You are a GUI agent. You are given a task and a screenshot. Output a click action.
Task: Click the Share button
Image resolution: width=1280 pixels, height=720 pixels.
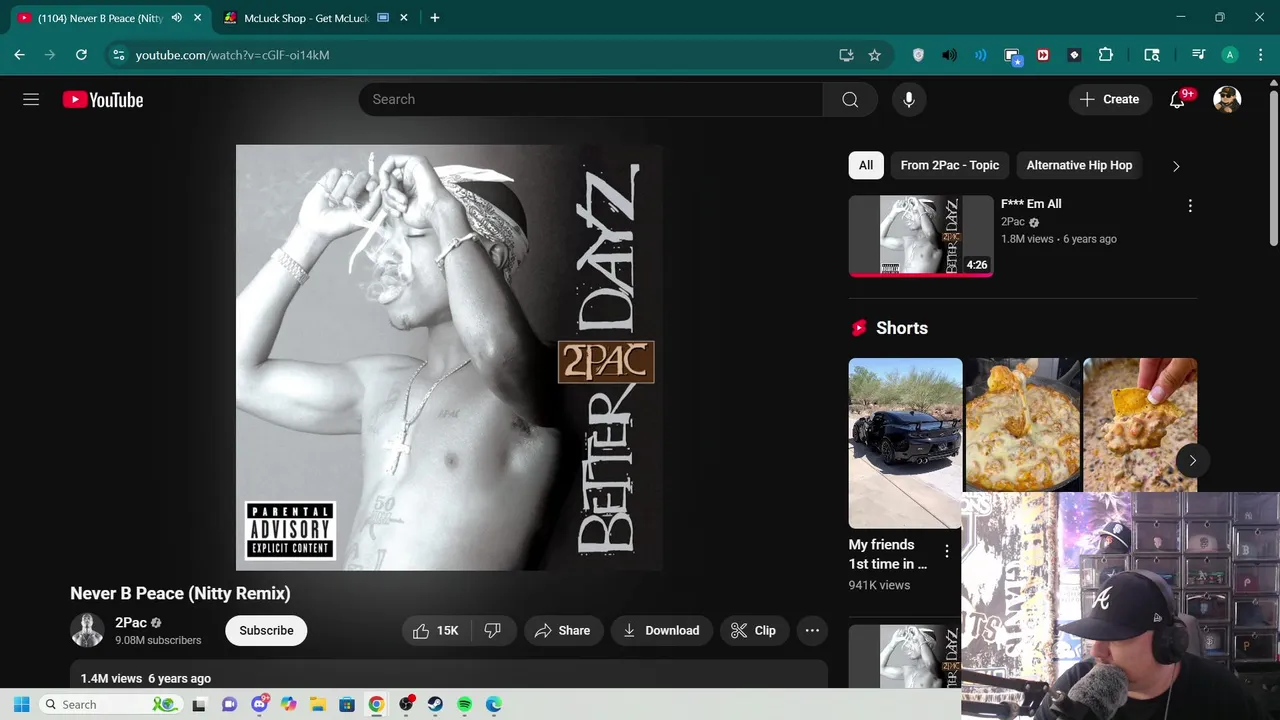[563, 630]
